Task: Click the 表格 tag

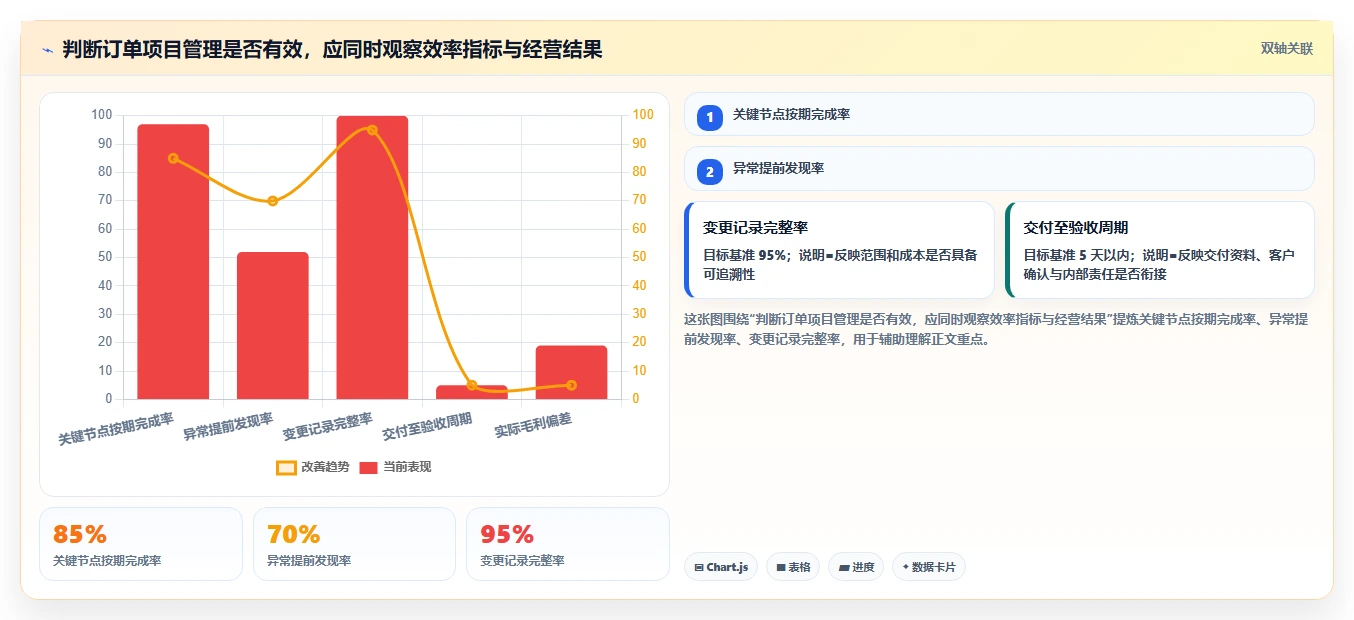Action: (793, 567)
